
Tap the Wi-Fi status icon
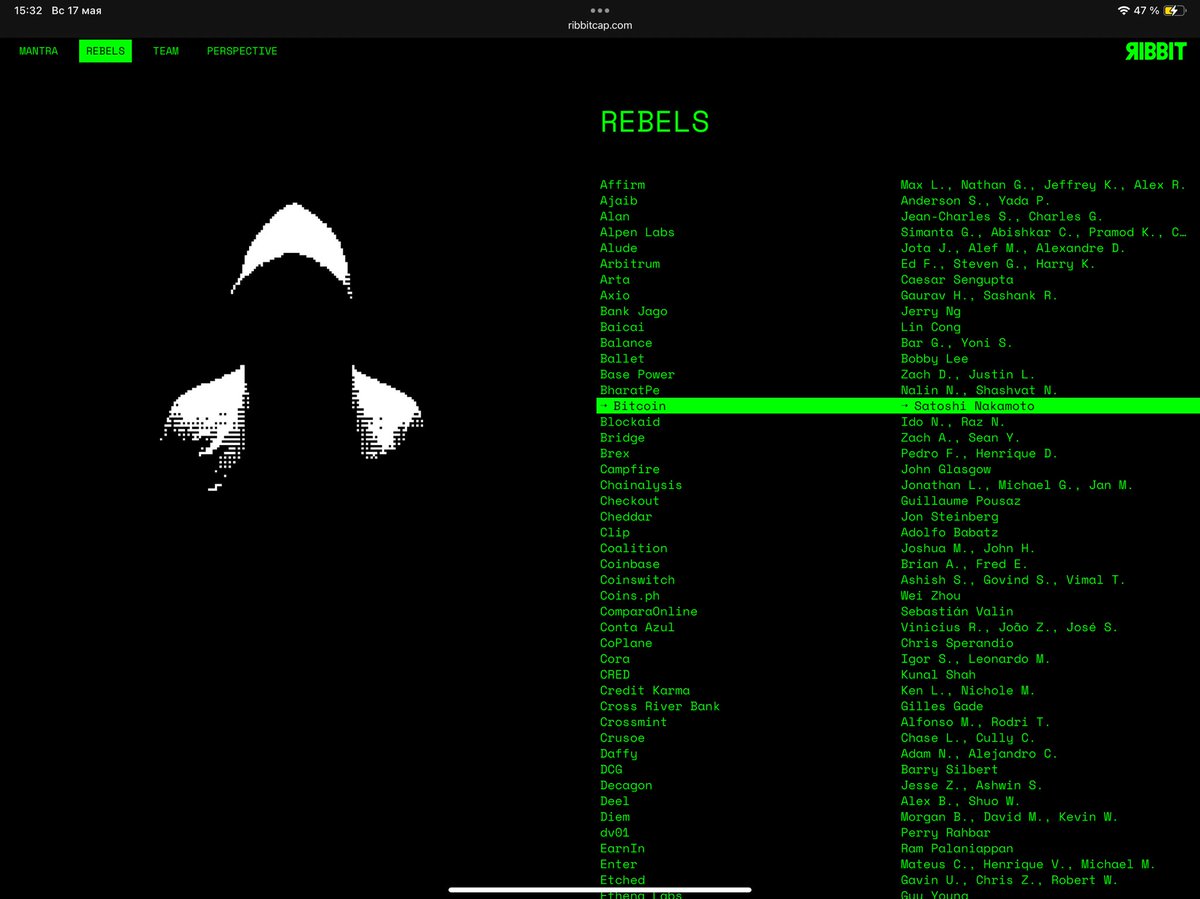coord(1124,10)
